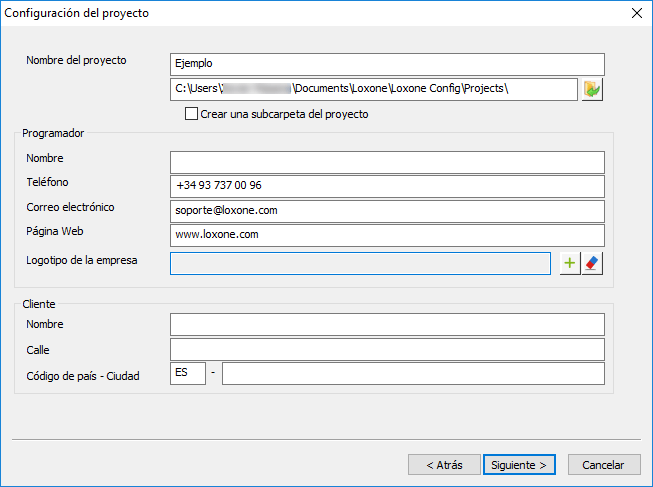This screenshot has width=653, height=487.
Task: Click the project path field
Action: tap(373, 90)
